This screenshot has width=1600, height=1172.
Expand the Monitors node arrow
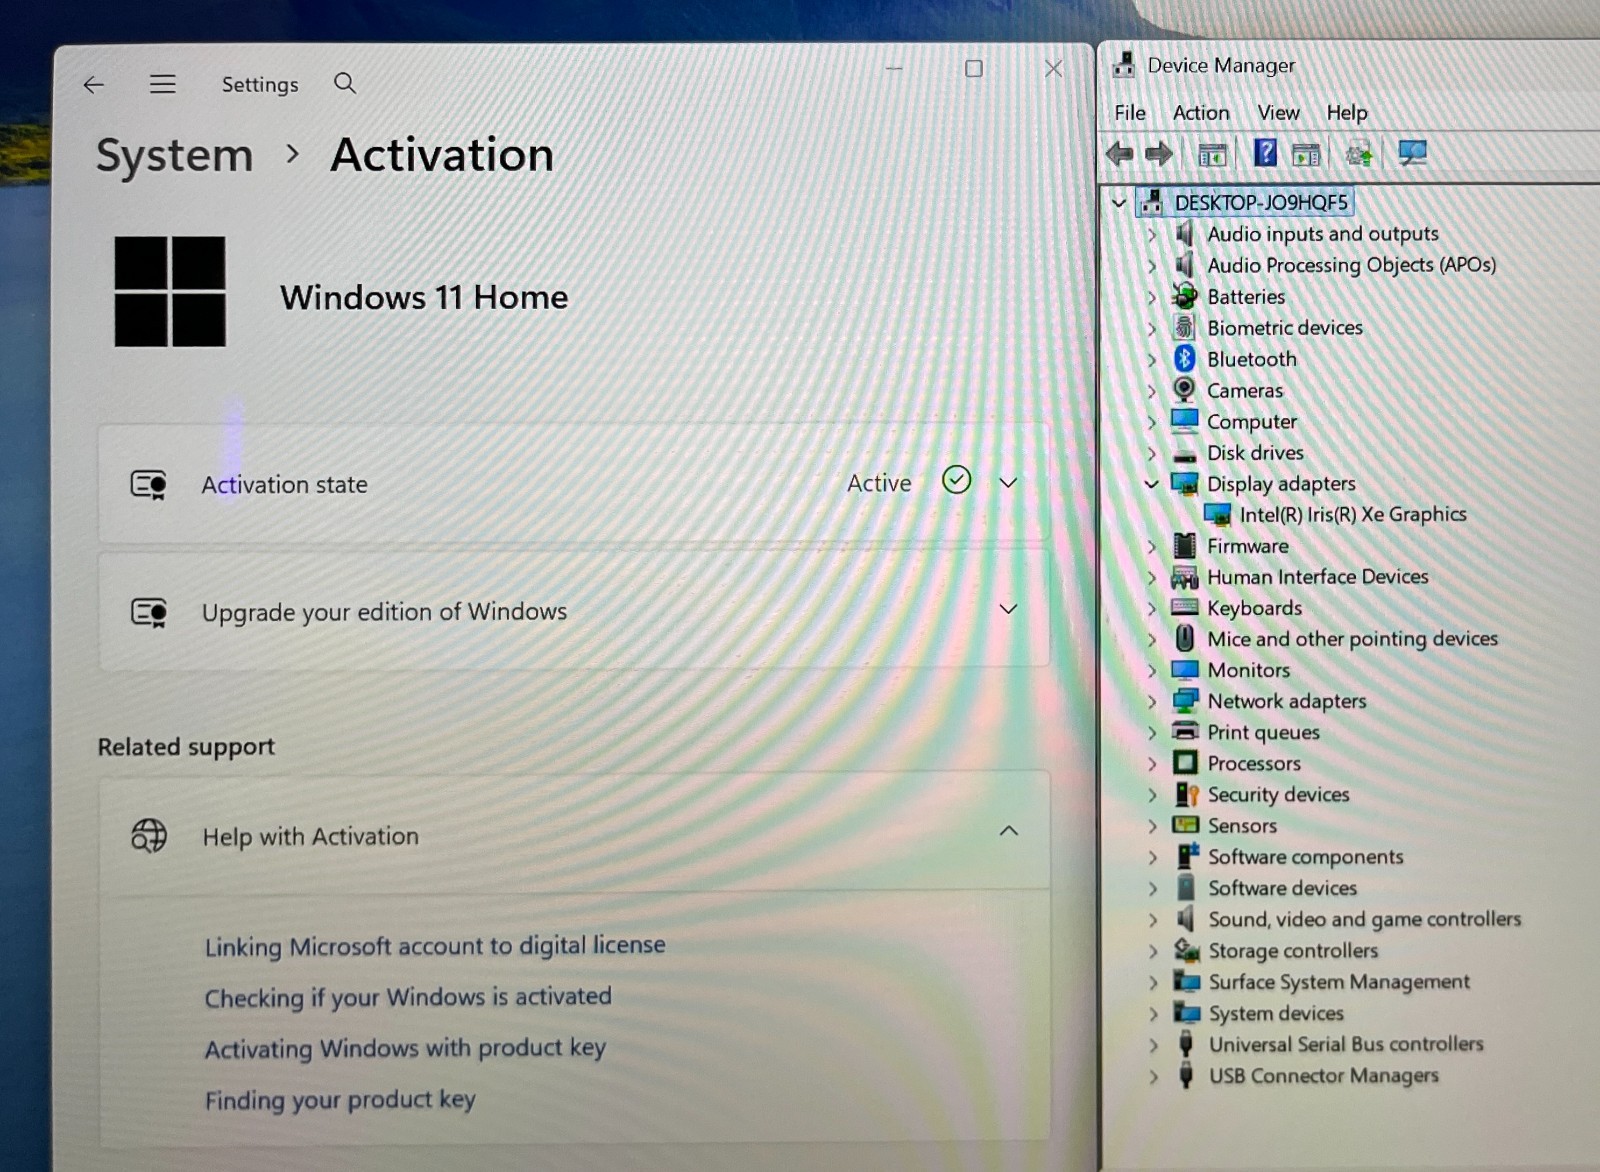(1152, 670)
